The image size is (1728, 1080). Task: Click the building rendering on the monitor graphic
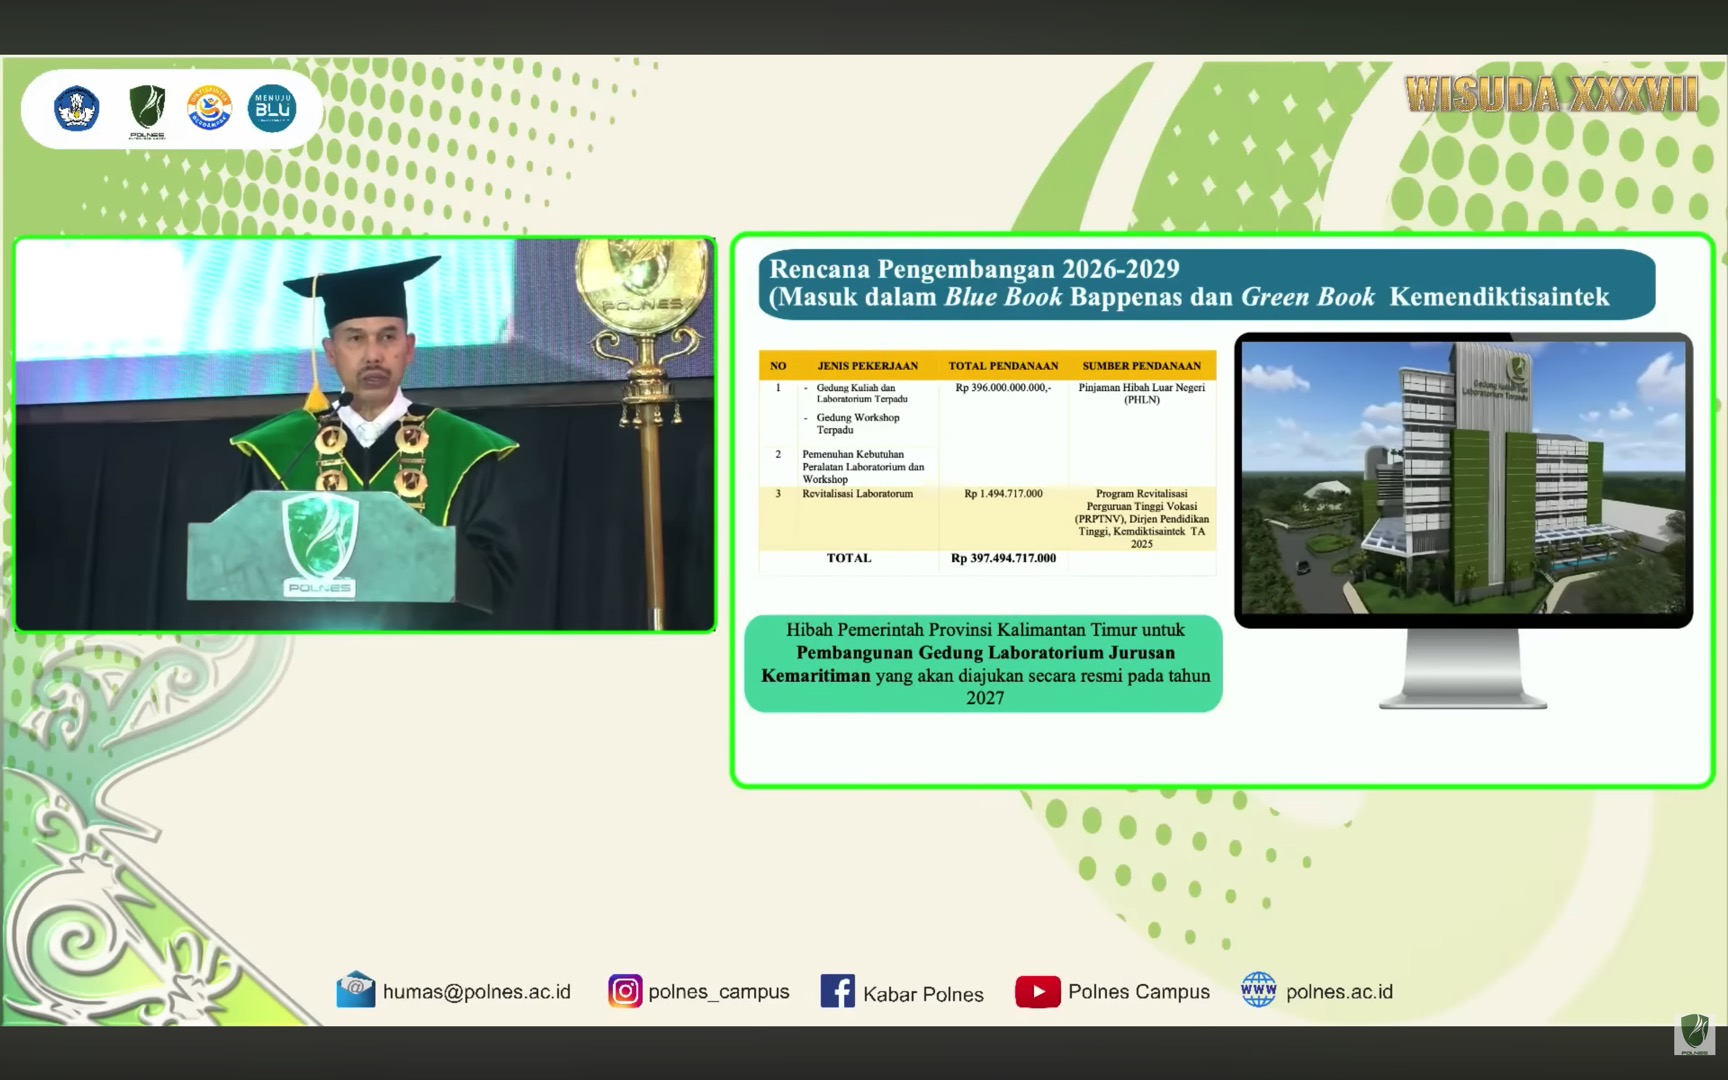[1463, 478]
